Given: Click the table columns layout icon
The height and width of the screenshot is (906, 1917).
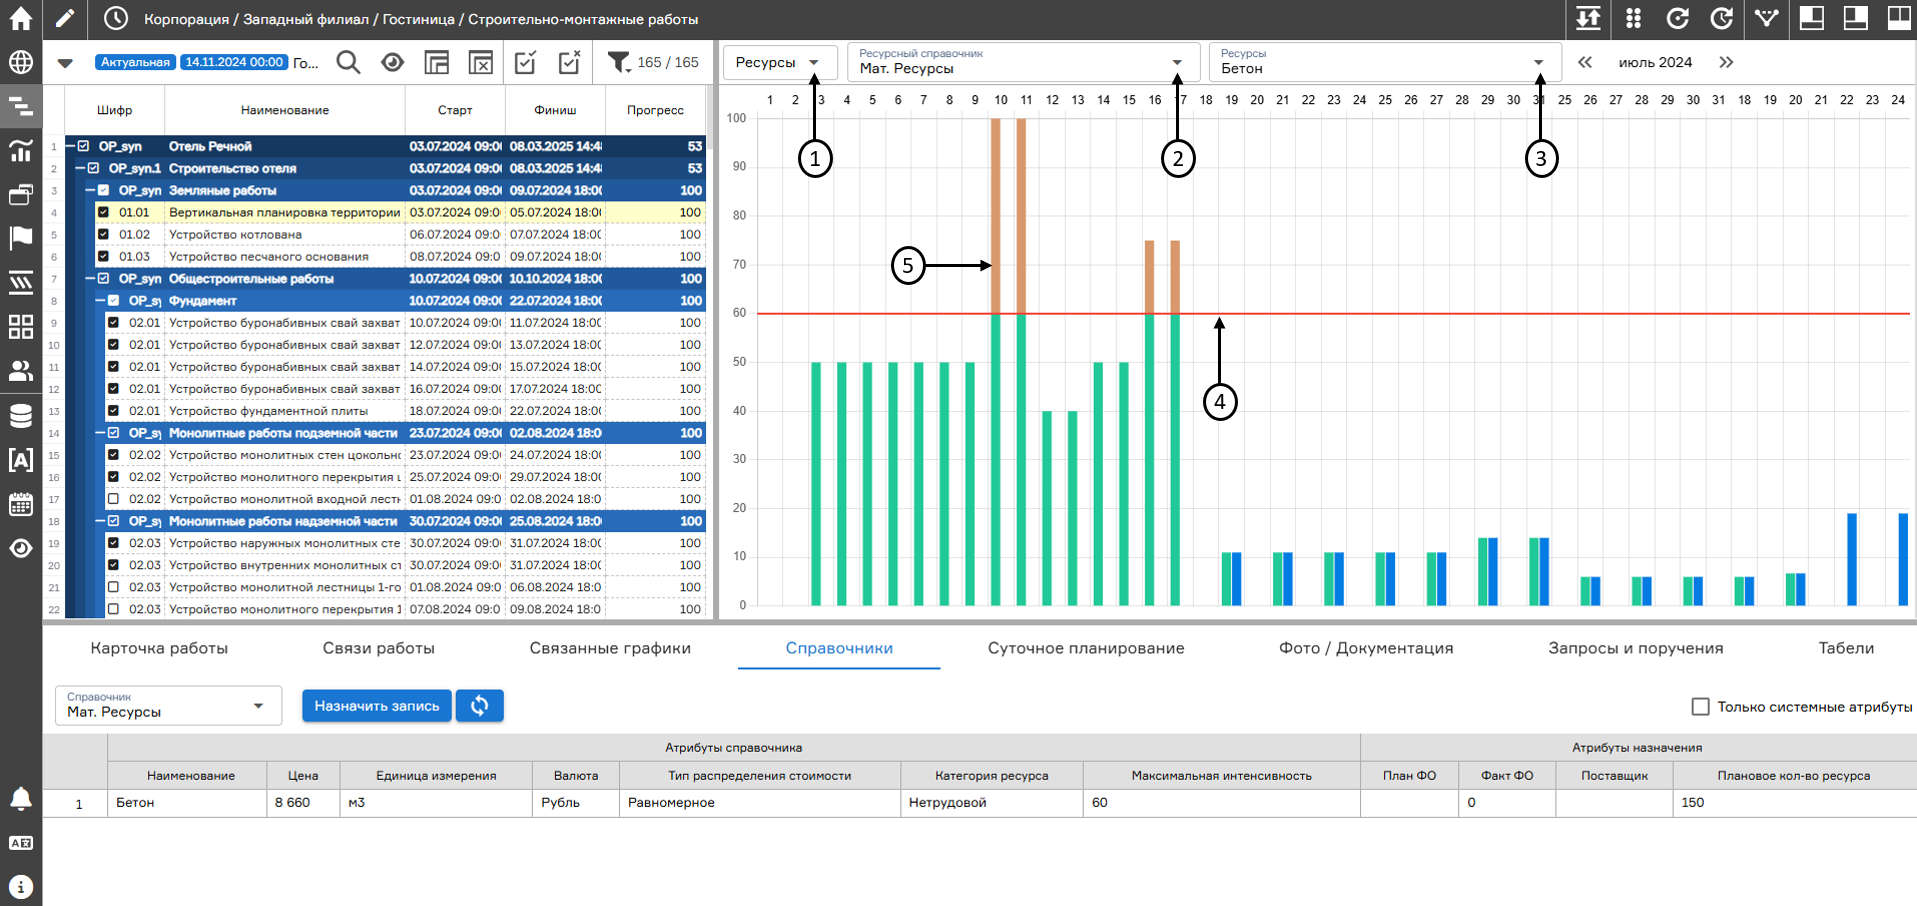Looking at the screenshot, I should pyautogui.click(x=437, y=62).
